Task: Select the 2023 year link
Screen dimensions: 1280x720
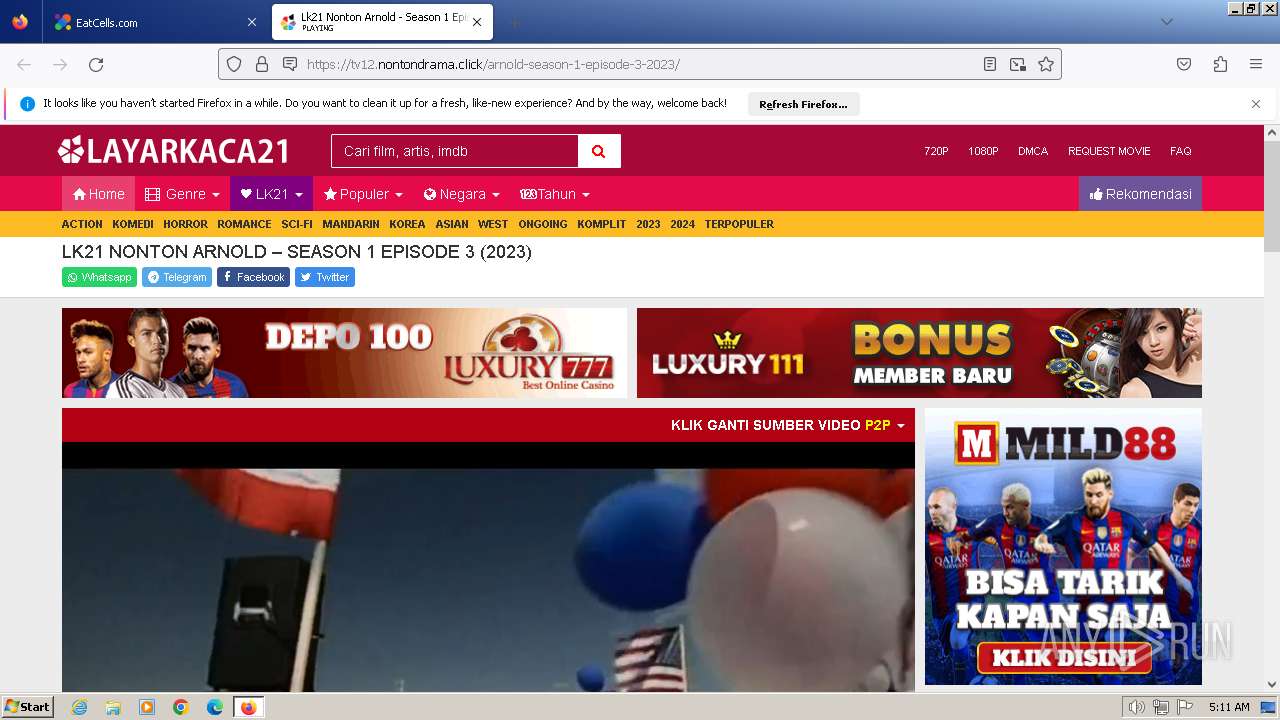Action: coord(648,224)
